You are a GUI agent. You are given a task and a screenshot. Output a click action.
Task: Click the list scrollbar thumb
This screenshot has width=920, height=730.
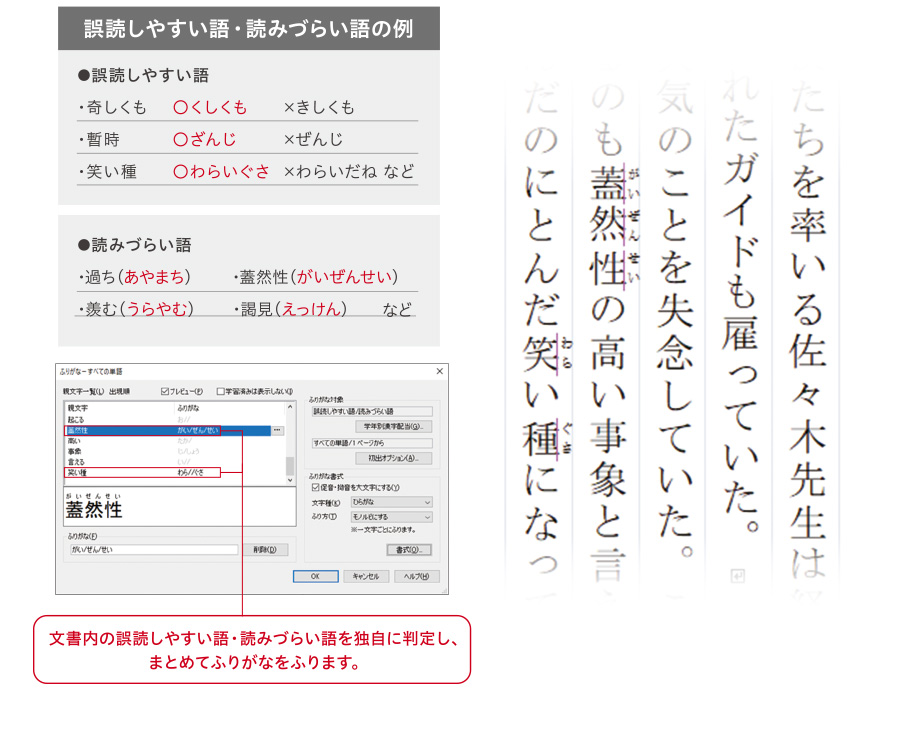(x=290, y=466)
